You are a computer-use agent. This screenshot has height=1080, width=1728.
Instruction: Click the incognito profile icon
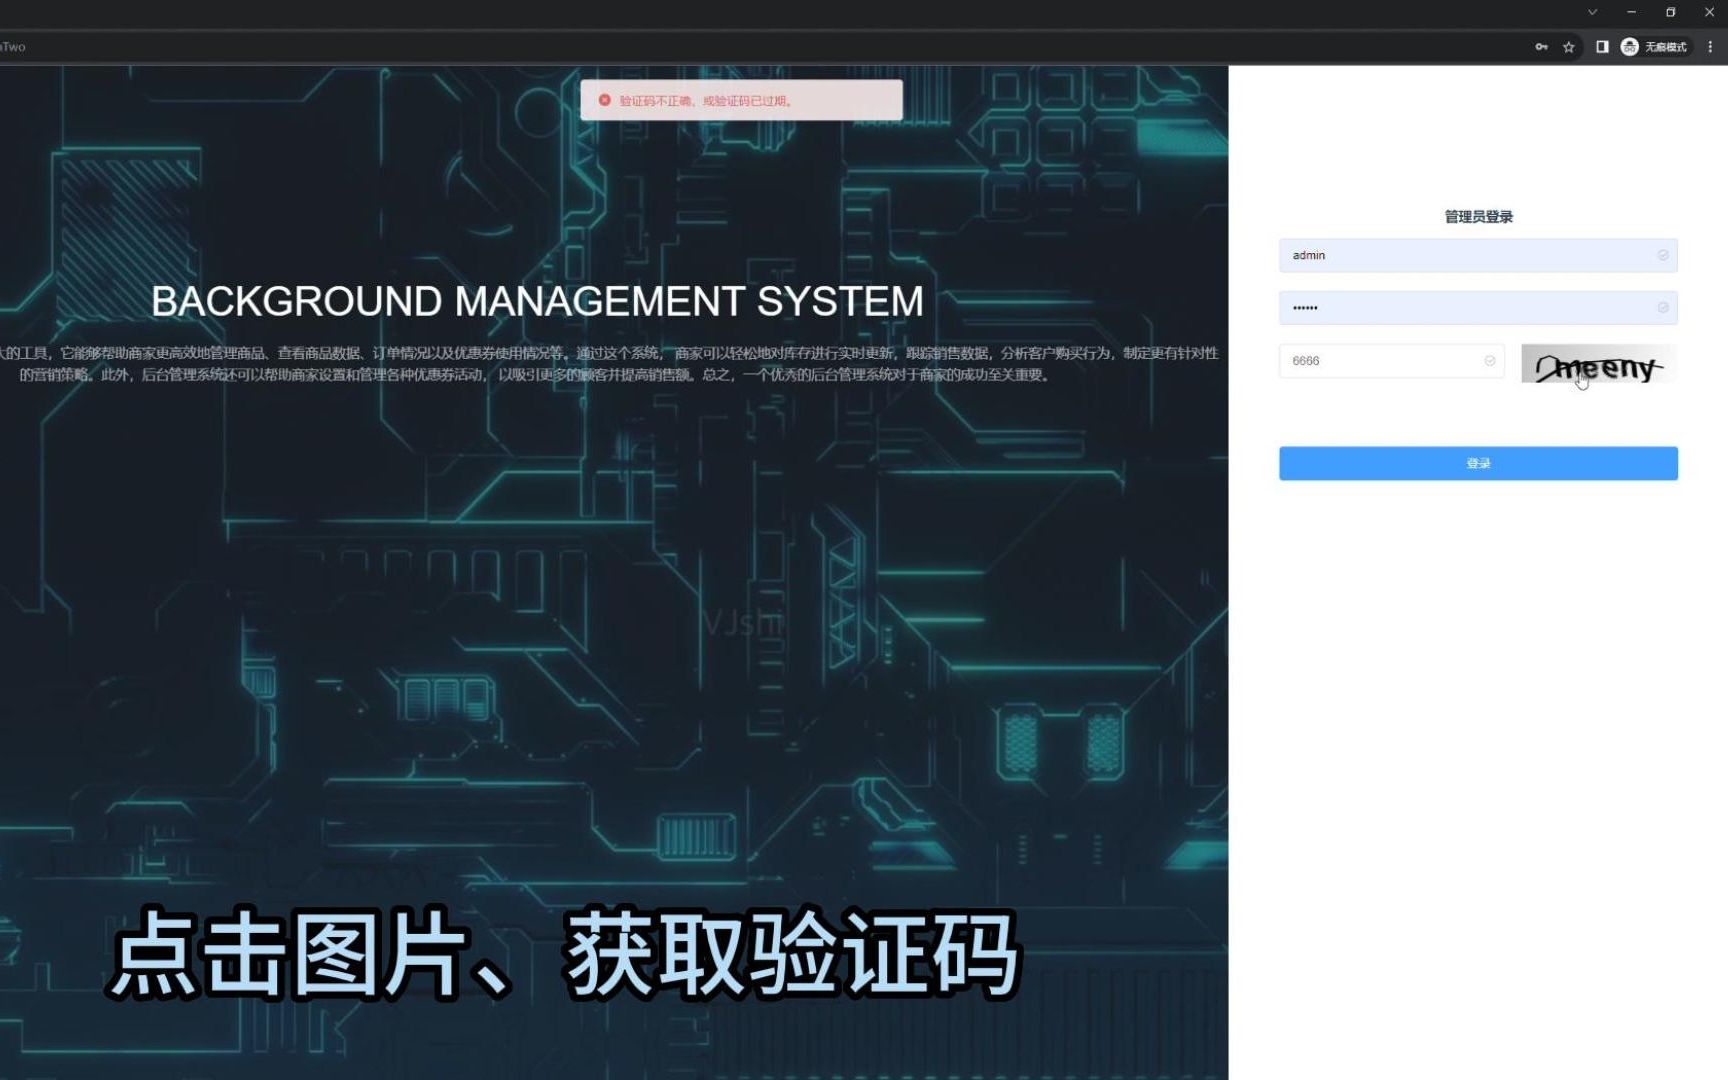pos(1629,47)
